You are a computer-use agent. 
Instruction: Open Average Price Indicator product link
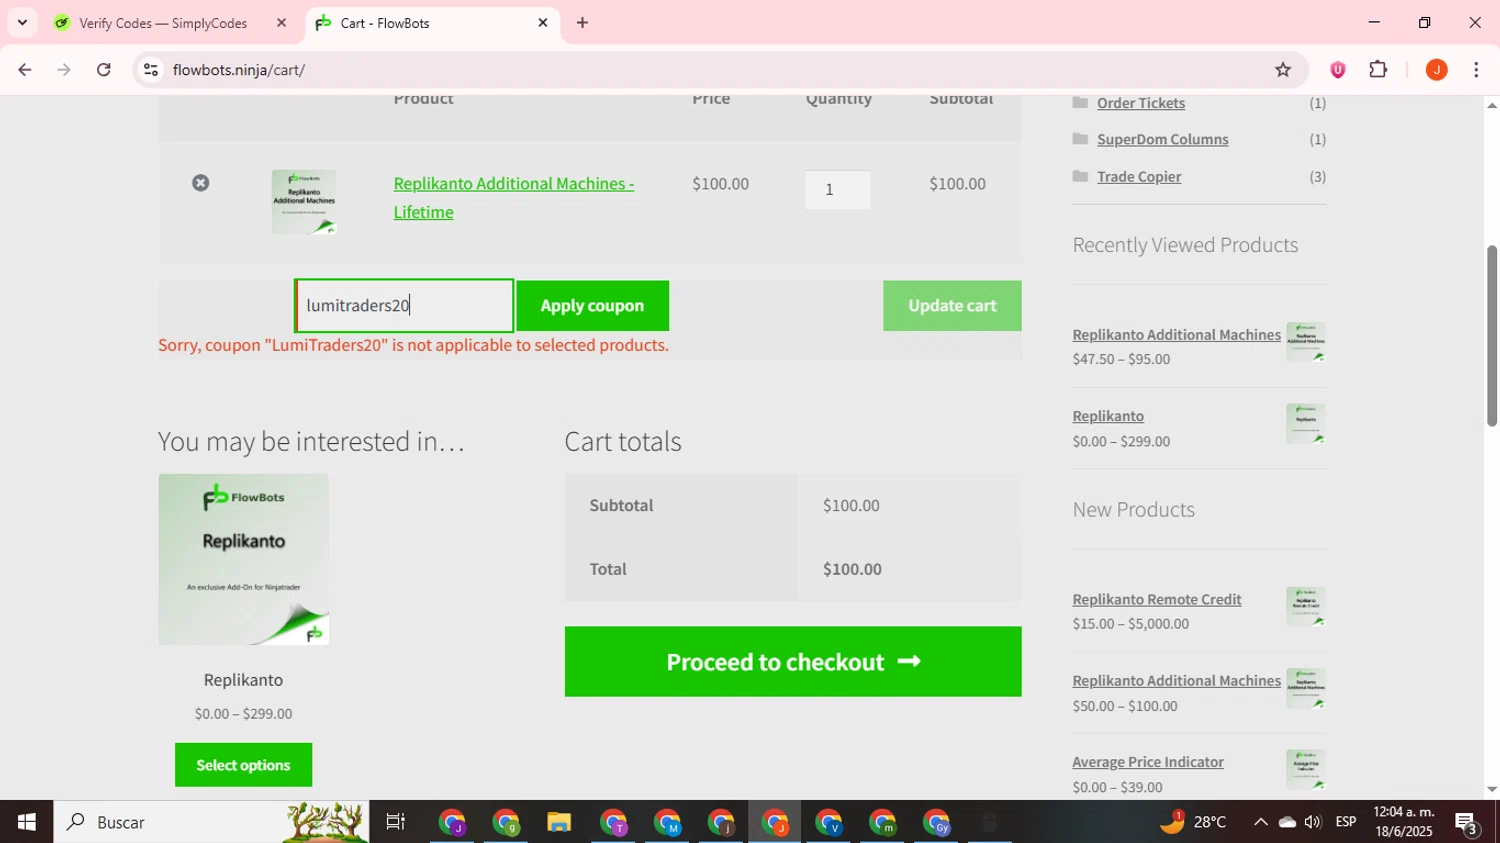point(1148,762)
